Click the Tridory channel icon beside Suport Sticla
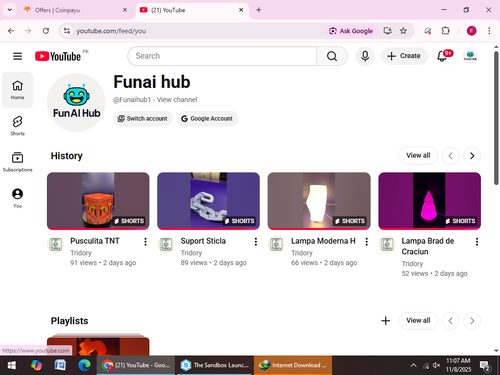Viewport: 500px width, 375px height. point(166,244)
